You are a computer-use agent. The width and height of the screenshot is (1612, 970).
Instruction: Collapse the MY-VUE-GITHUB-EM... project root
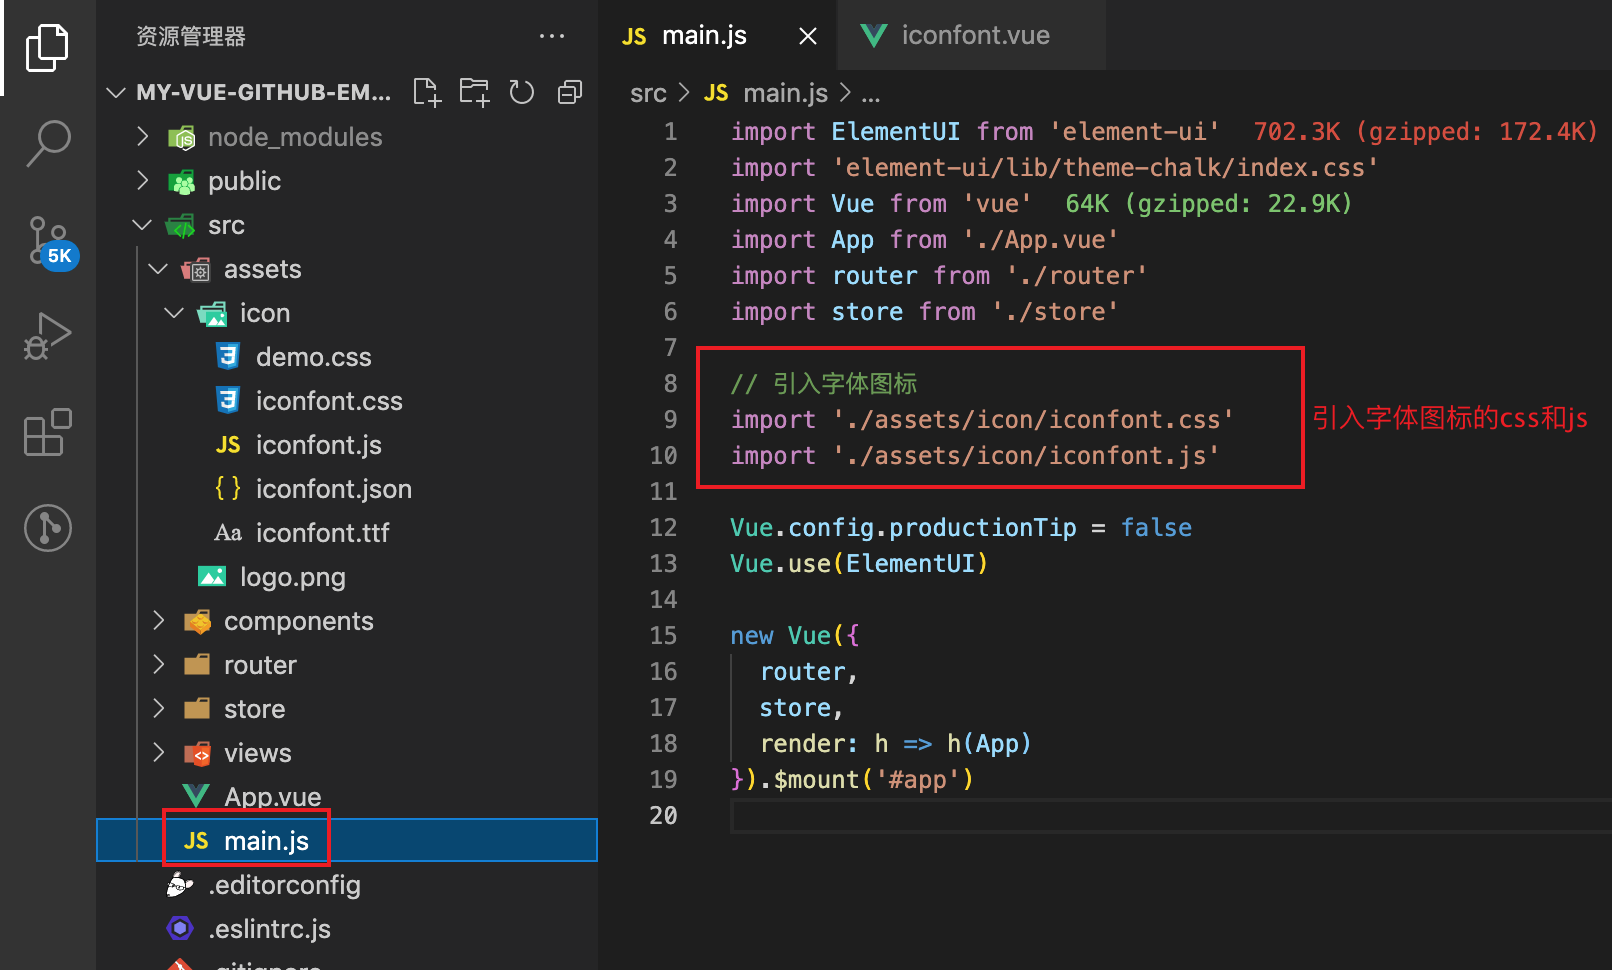[x=116, y=92]
